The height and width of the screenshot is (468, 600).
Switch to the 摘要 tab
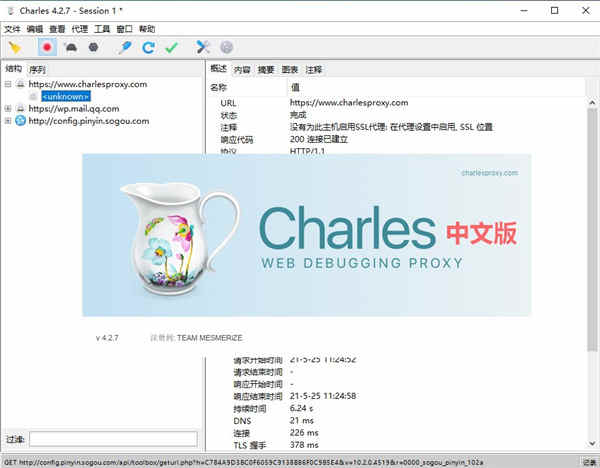(266, 70)
